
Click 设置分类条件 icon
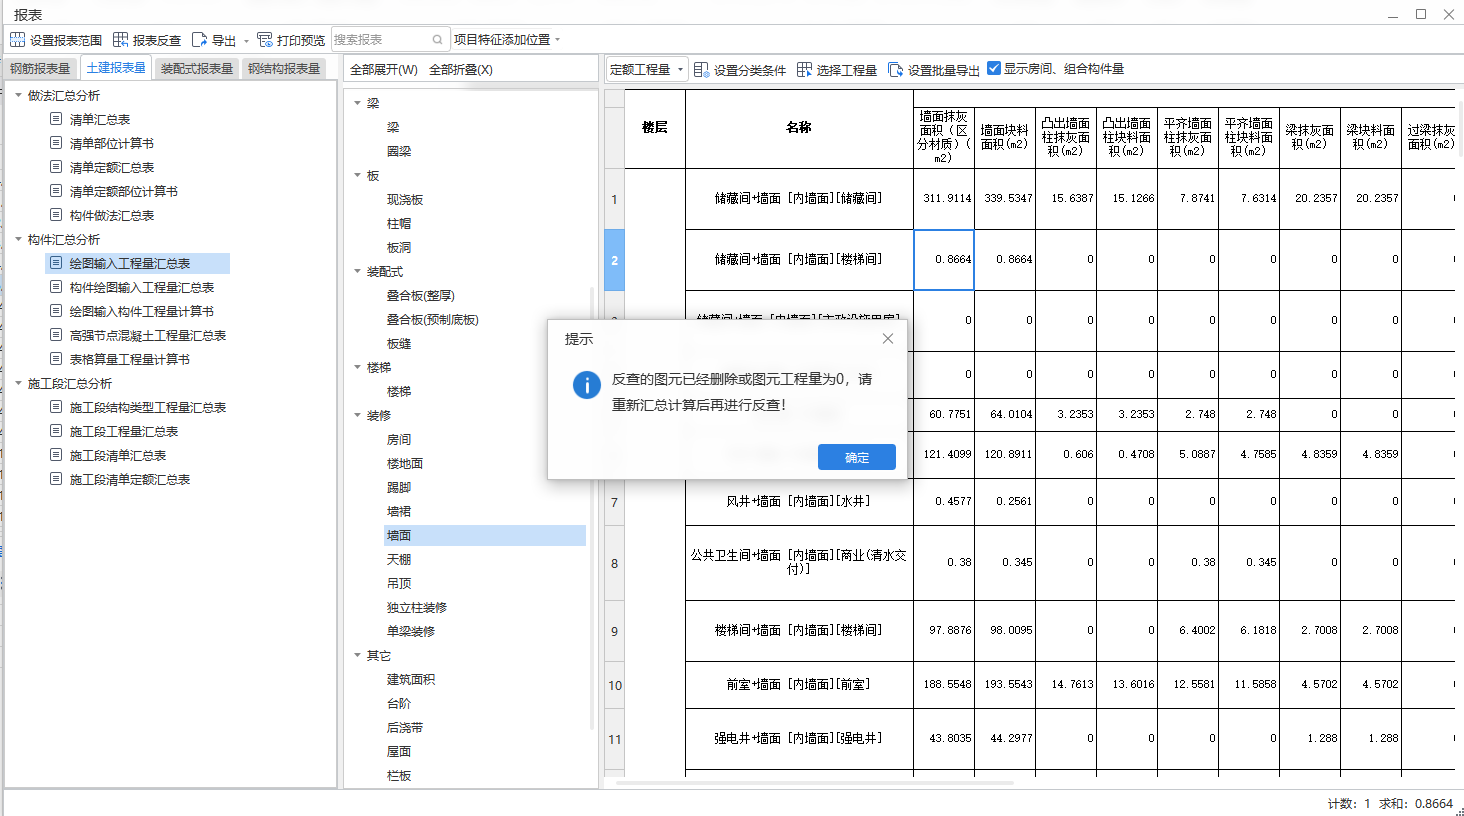(701, 70)
